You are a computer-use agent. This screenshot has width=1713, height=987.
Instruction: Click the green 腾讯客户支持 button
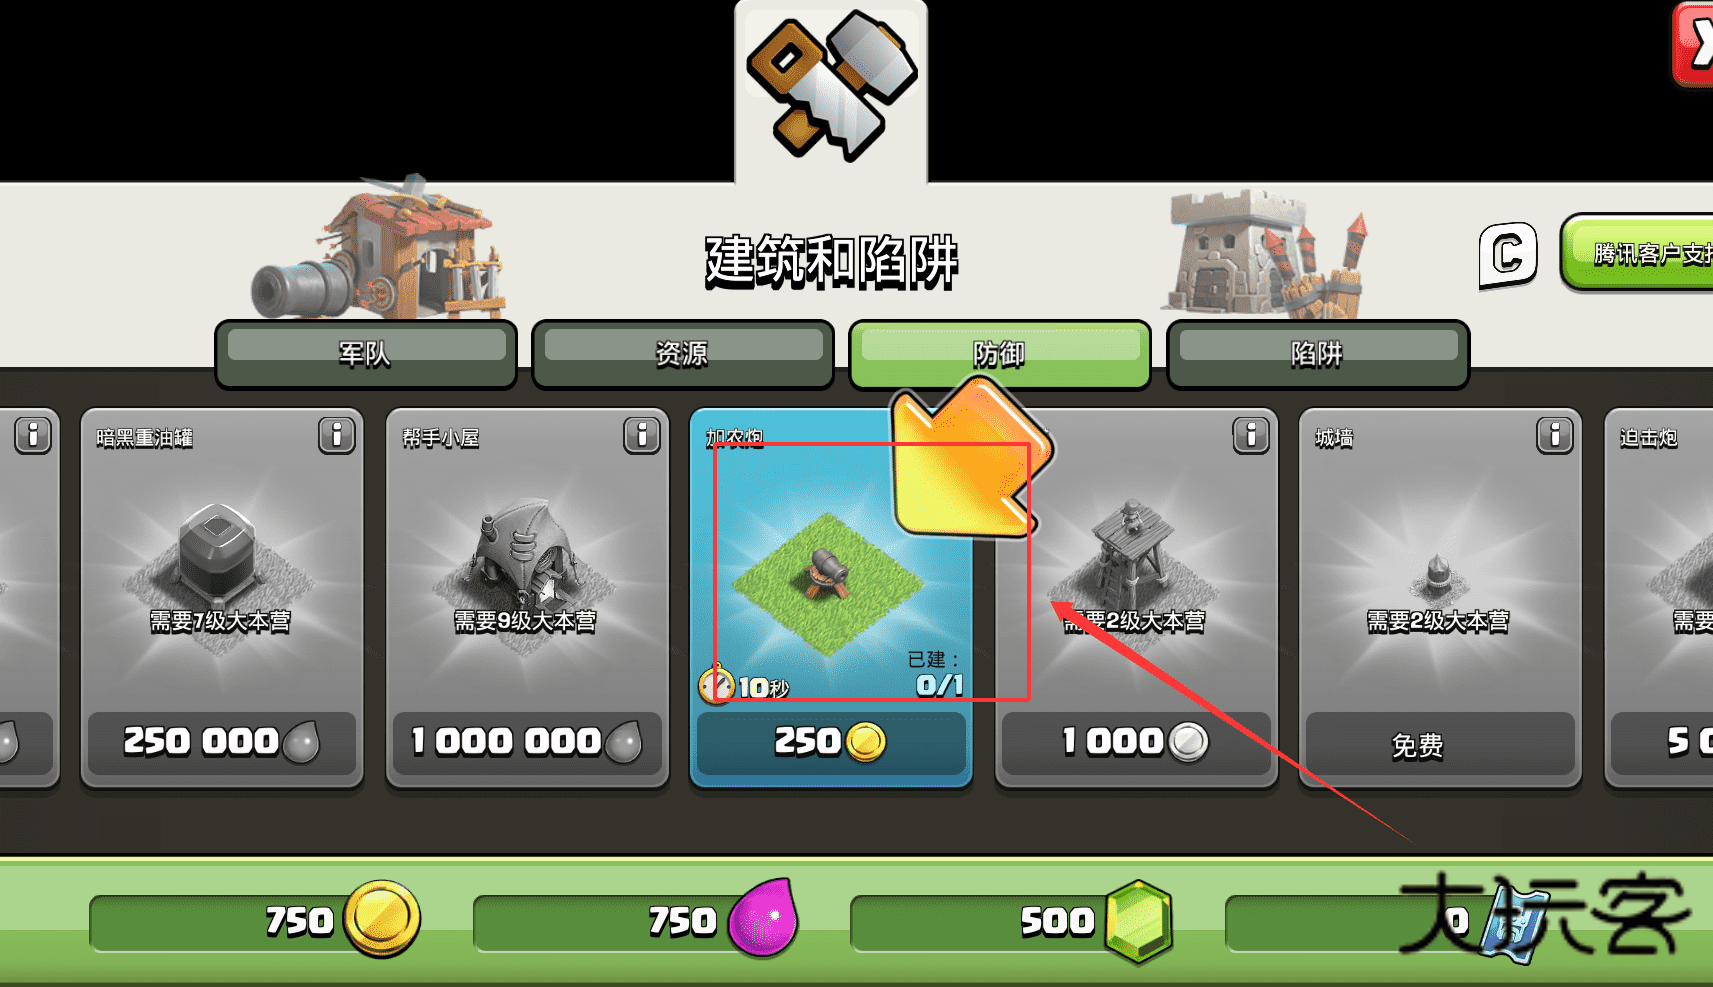pyautogui.click(x=1638, y=253)
